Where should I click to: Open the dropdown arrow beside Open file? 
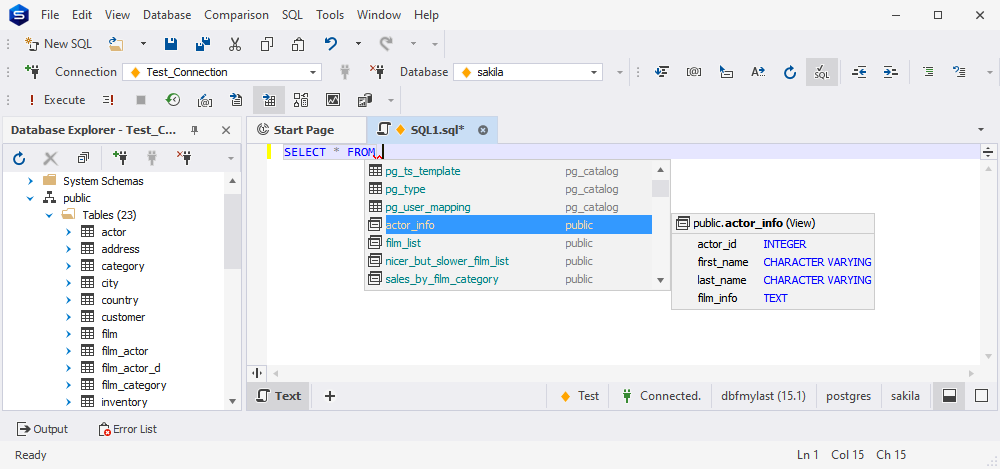coord(143,44)
